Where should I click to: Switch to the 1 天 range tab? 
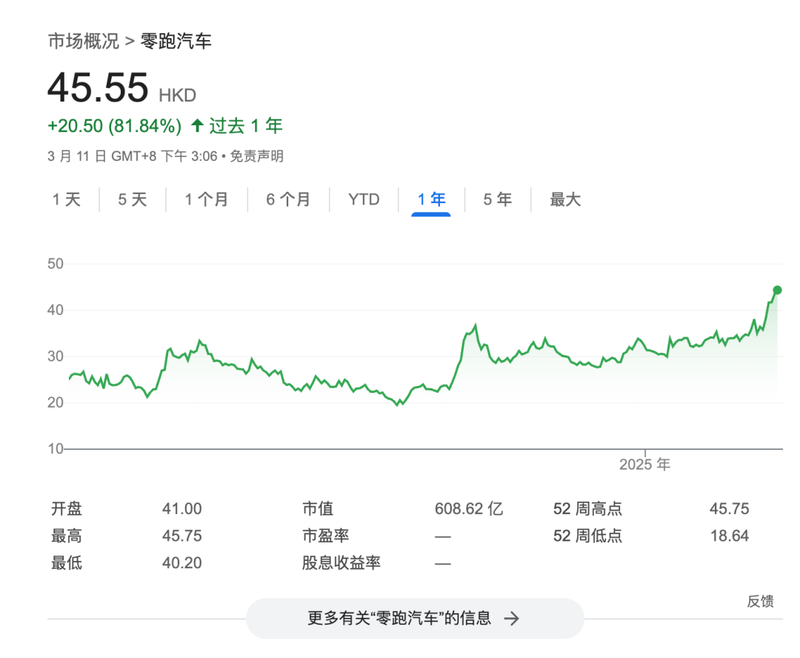67,199
